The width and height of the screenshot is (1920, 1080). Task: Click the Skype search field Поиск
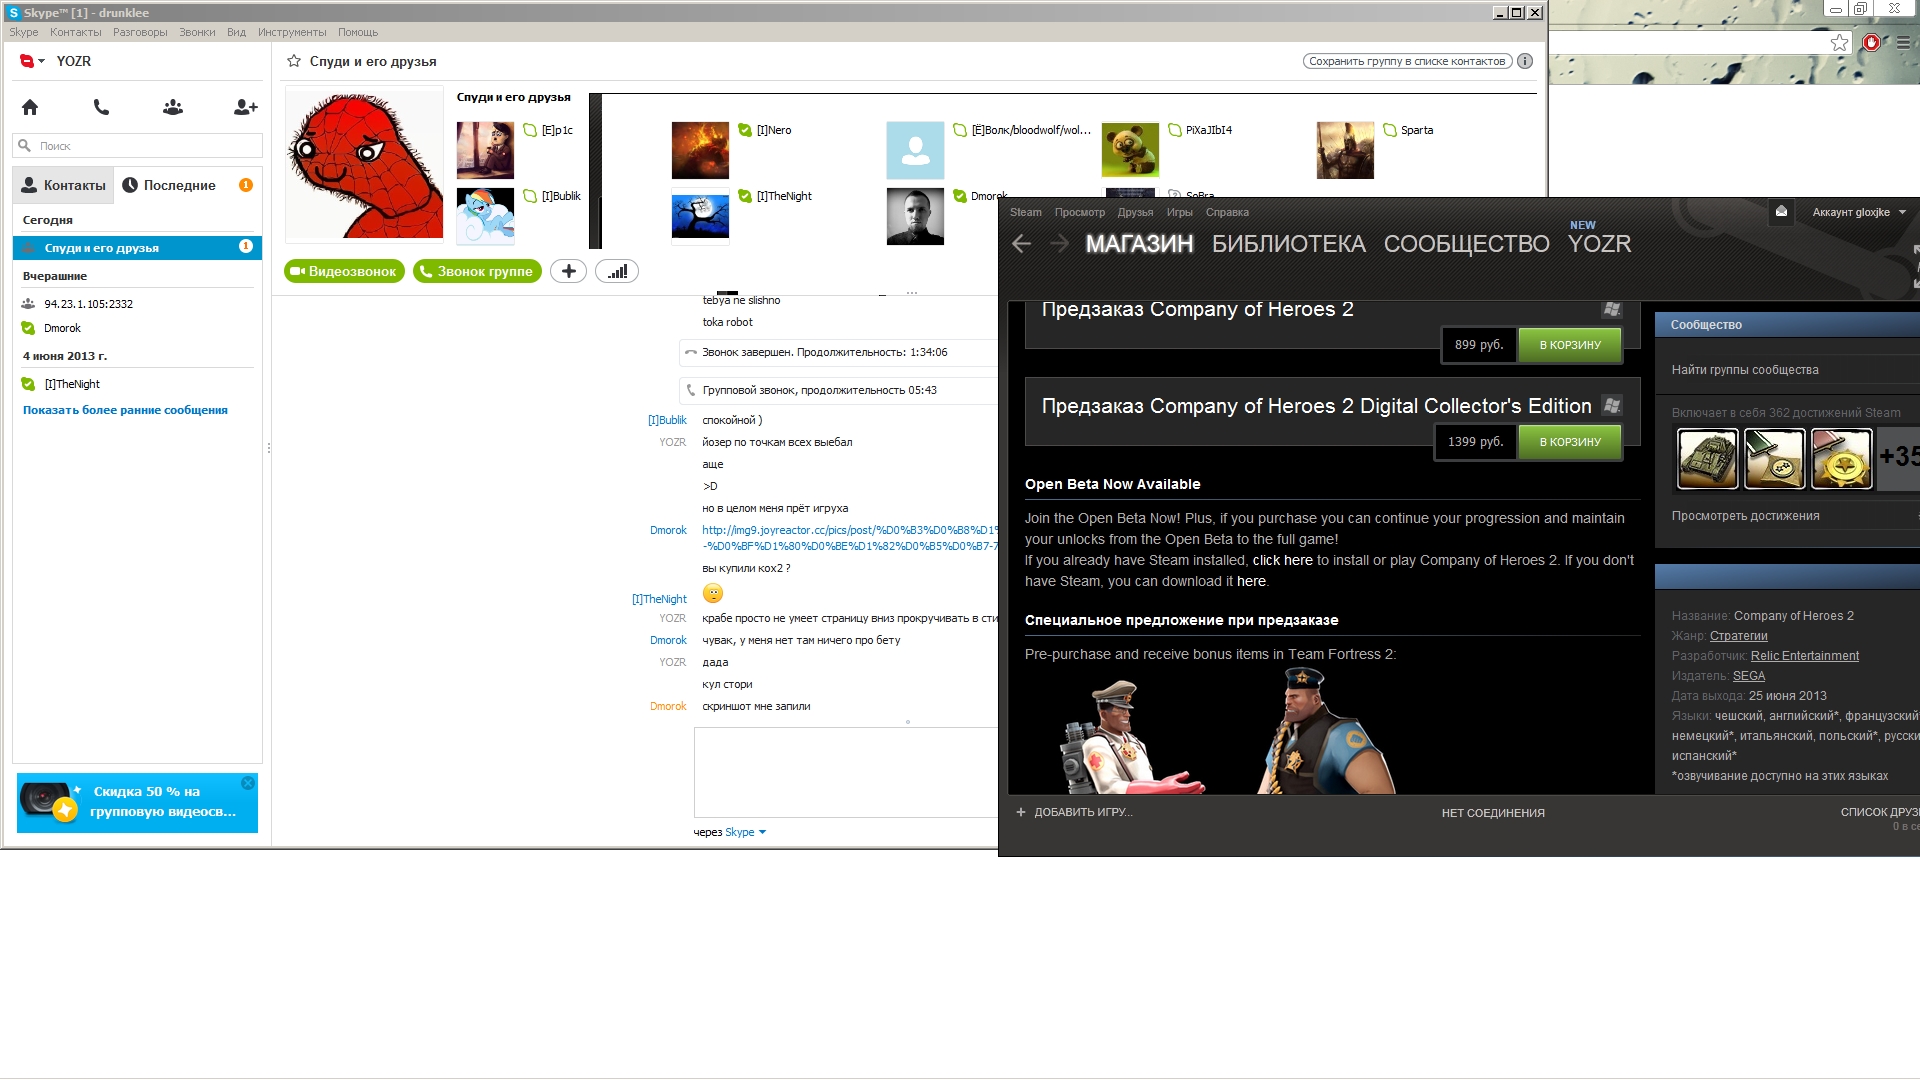(138, 146)
